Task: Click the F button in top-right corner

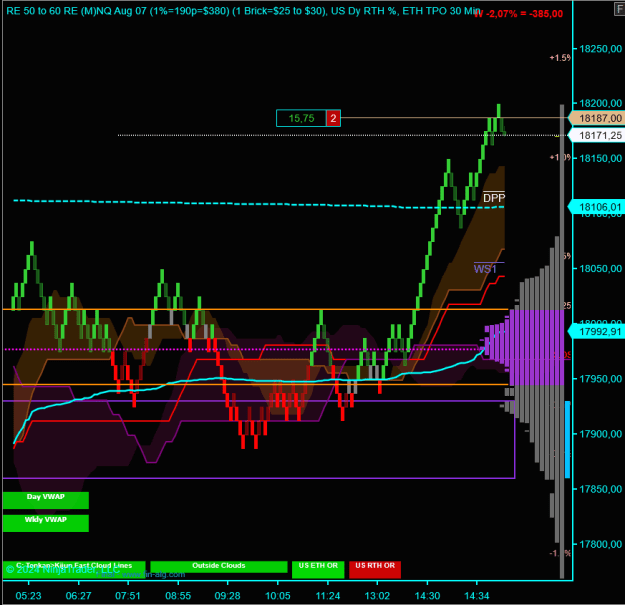Action: click(619, 9)
